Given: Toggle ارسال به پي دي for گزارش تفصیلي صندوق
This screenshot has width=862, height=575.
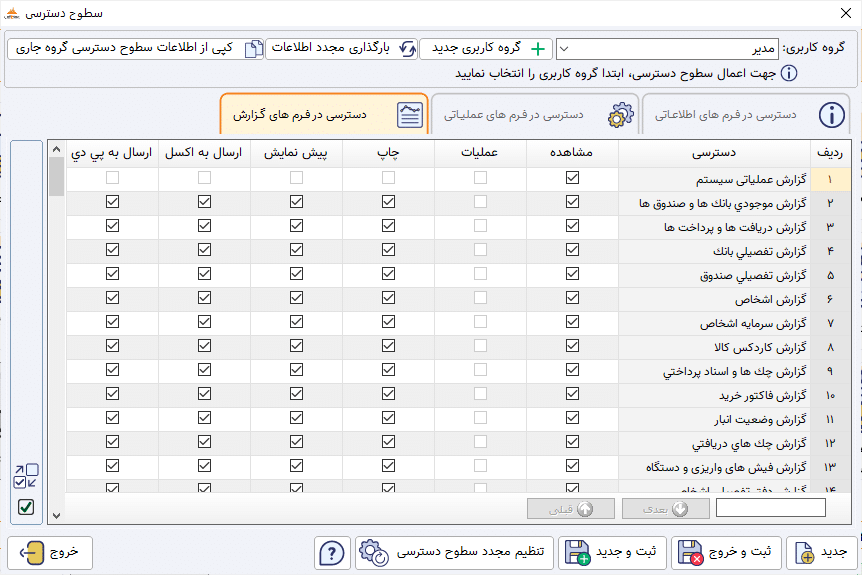Looking at the screenshot, I should (113, 274).
